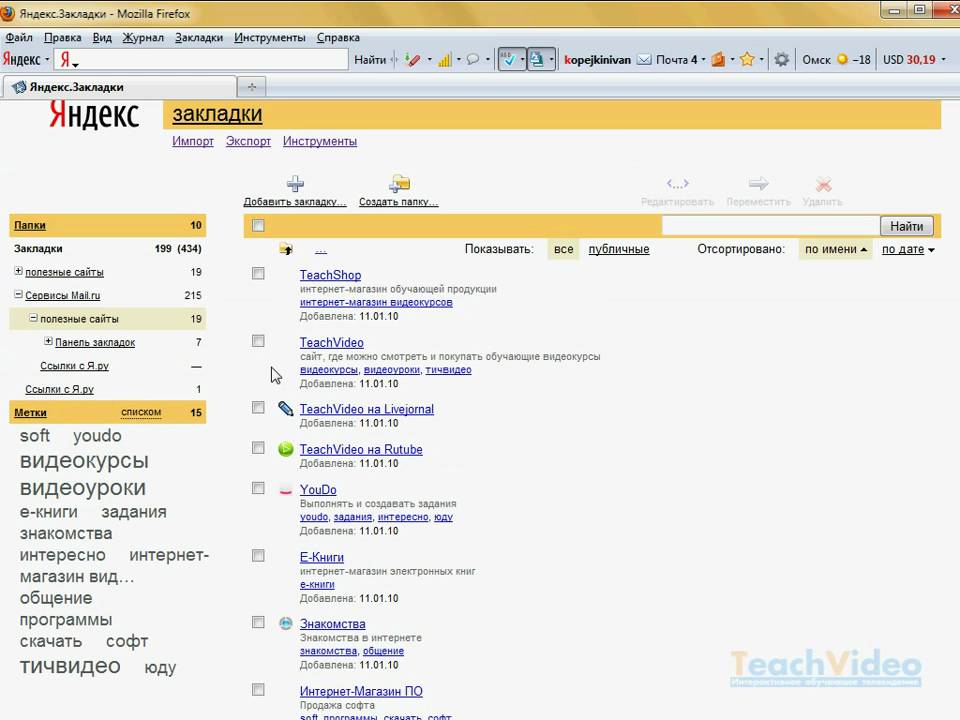Click the Yandex logo on the page

[94, 114]
